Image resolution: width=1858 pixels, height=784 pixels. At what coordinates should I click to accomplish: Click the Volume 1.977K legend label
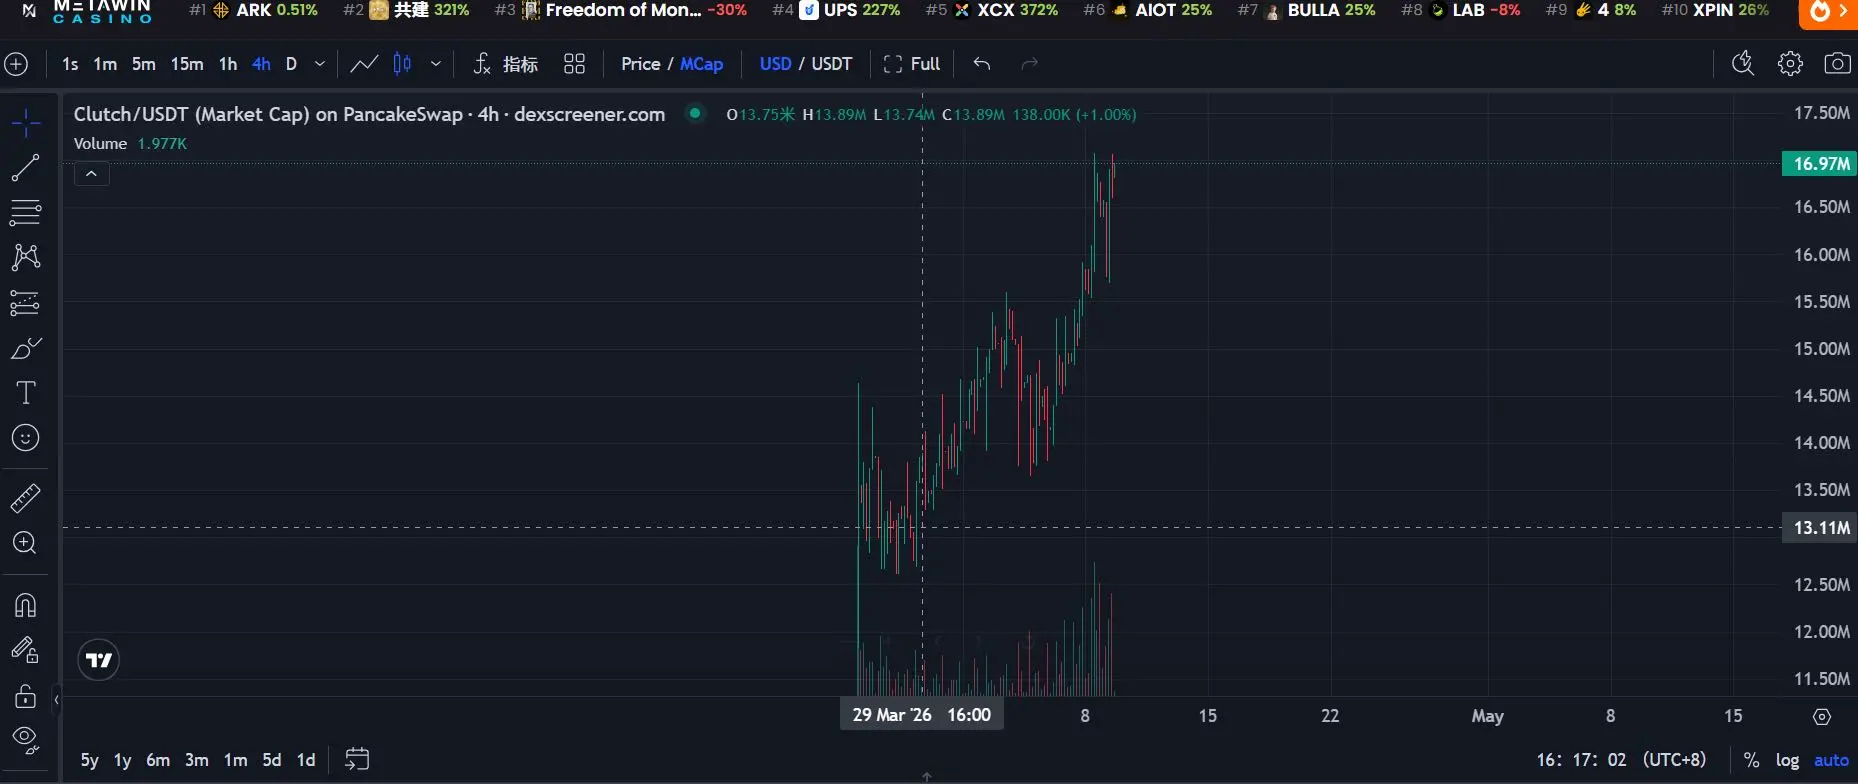(x=130, y=144)
